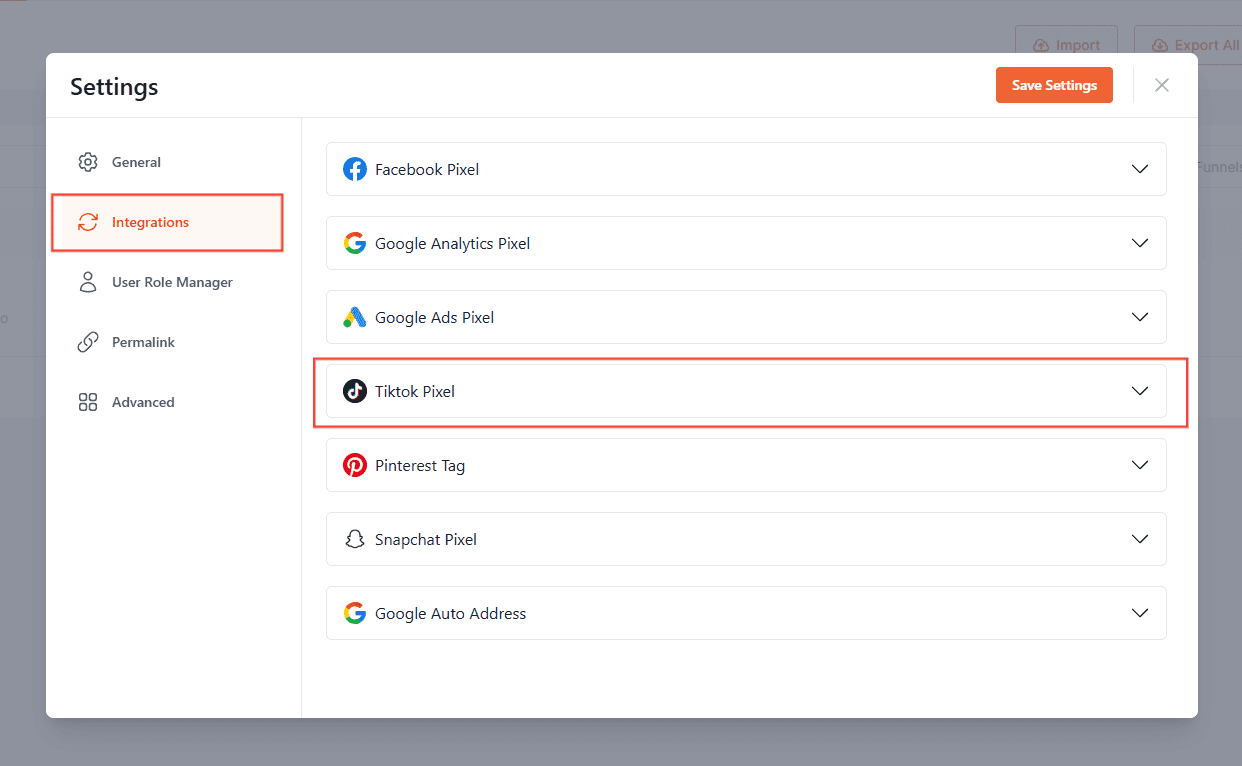Image resolution: width=1242 pixels, height=766 pixels.
Task: Close the Settings dialog
Action: click(x=1162, y=85)
